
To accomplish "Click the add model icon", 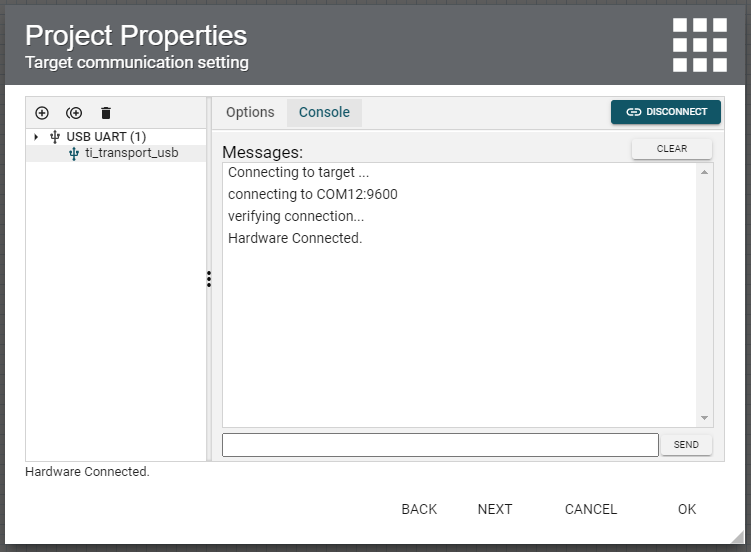I will click(42, 113).
